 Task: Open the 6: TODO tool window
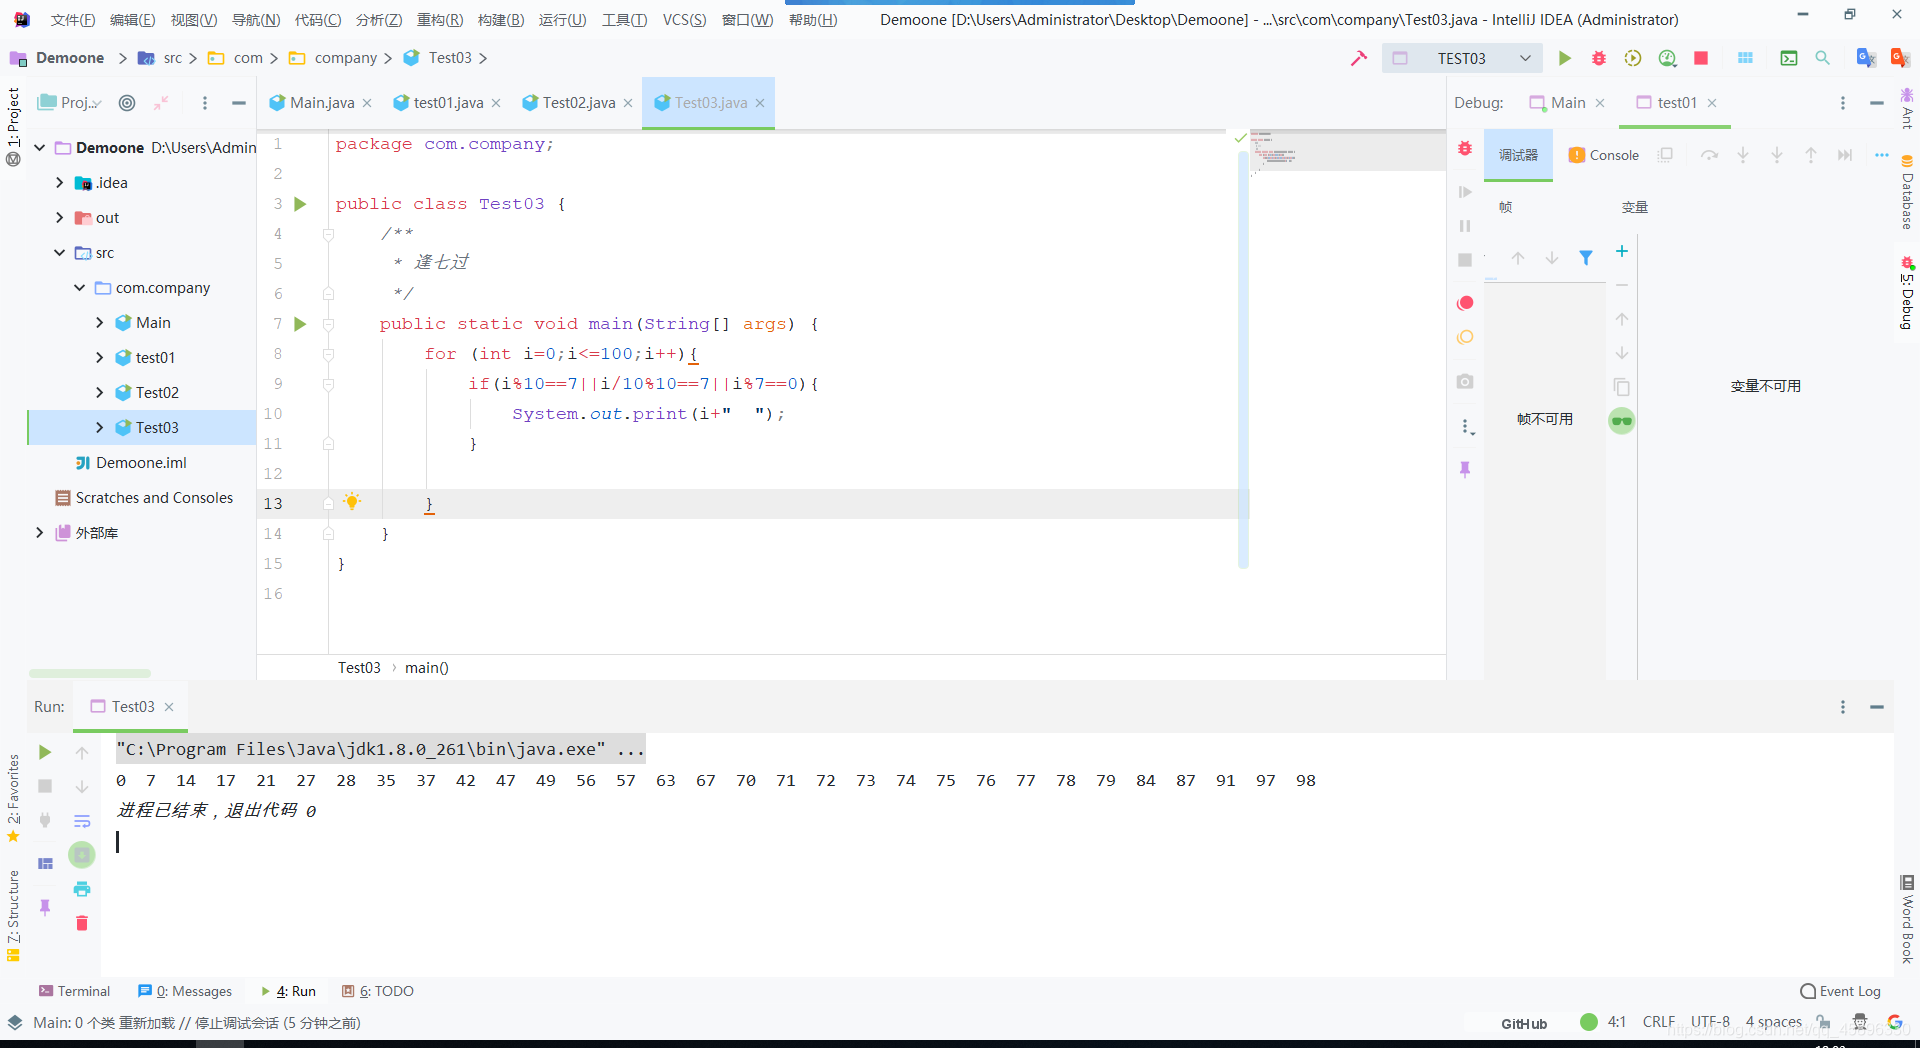point(378,991)
